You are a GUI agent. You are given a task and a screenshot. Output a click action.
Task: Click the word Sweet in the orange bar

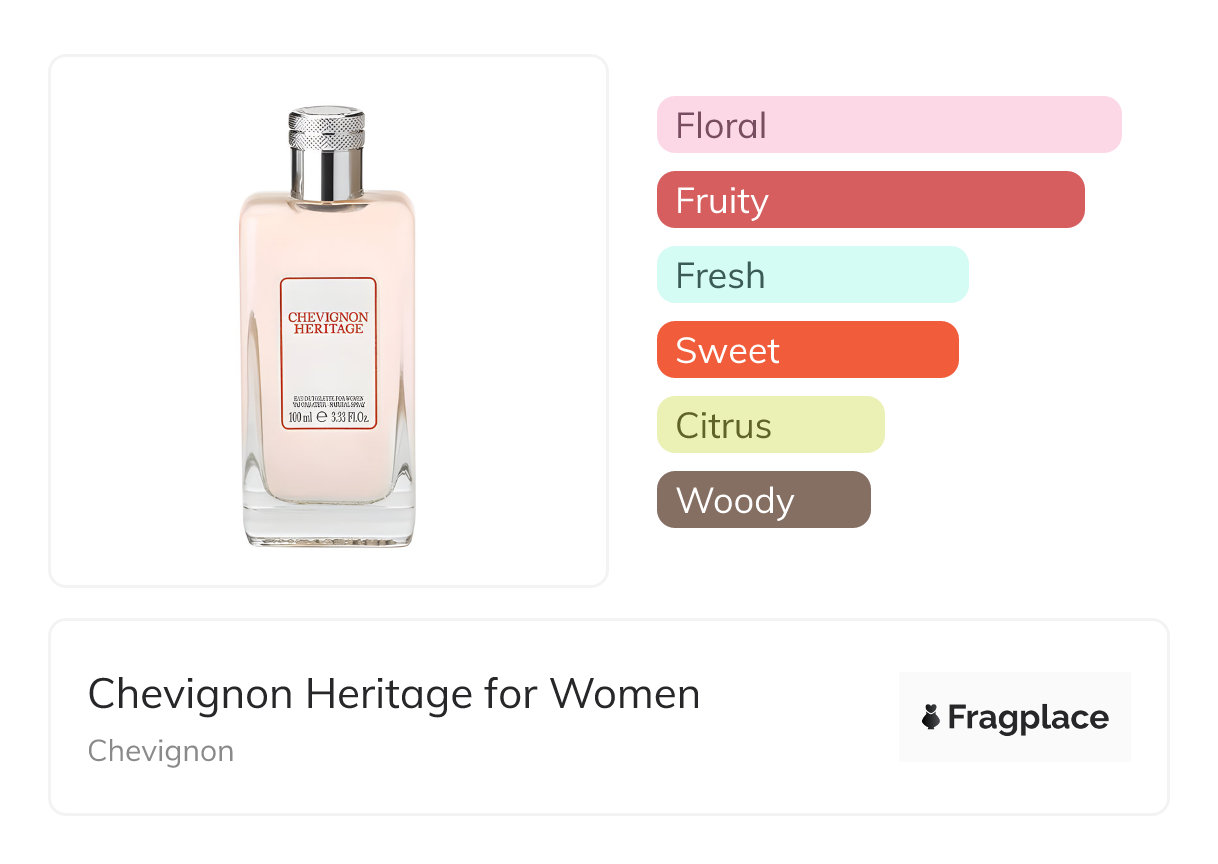point(728,351)
